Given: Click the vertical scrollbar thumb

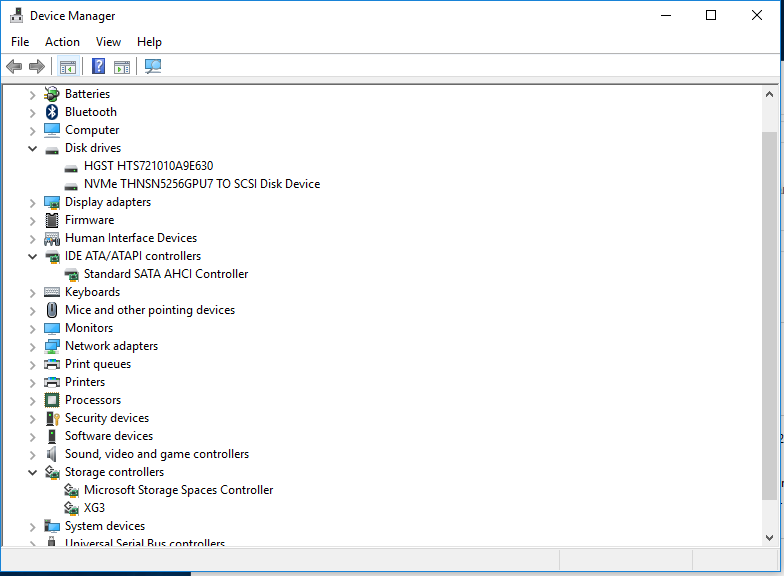Looking at the screenshot, I should tap(770, 316).
